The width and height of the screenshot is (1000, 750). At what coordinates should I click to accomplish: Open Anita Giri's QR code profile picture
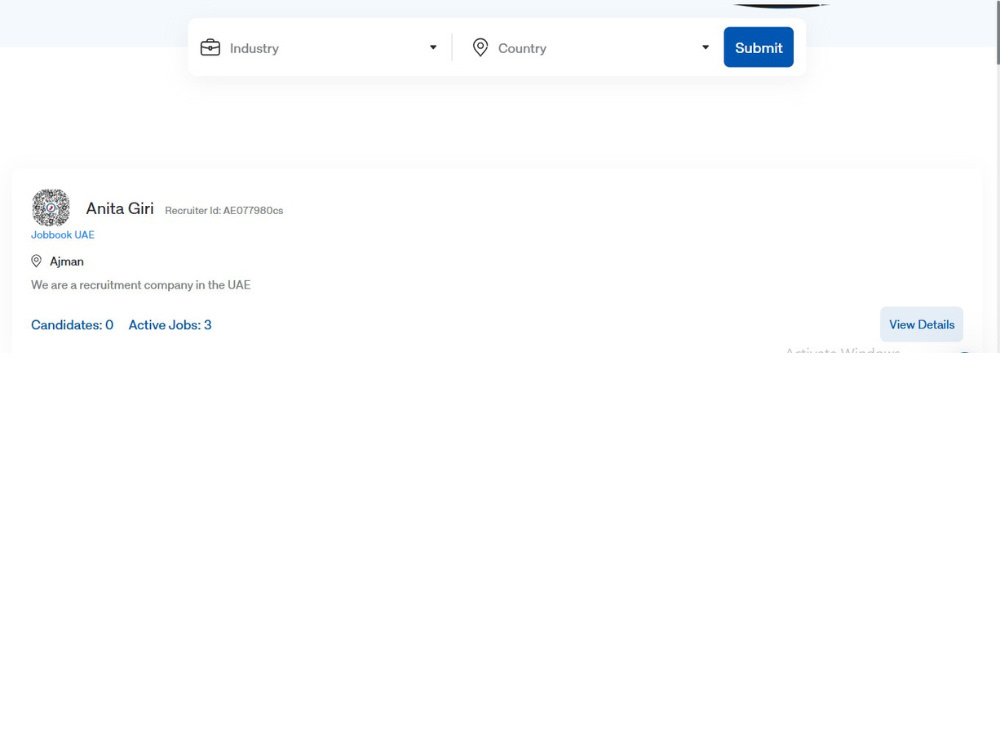coord(51,207)
